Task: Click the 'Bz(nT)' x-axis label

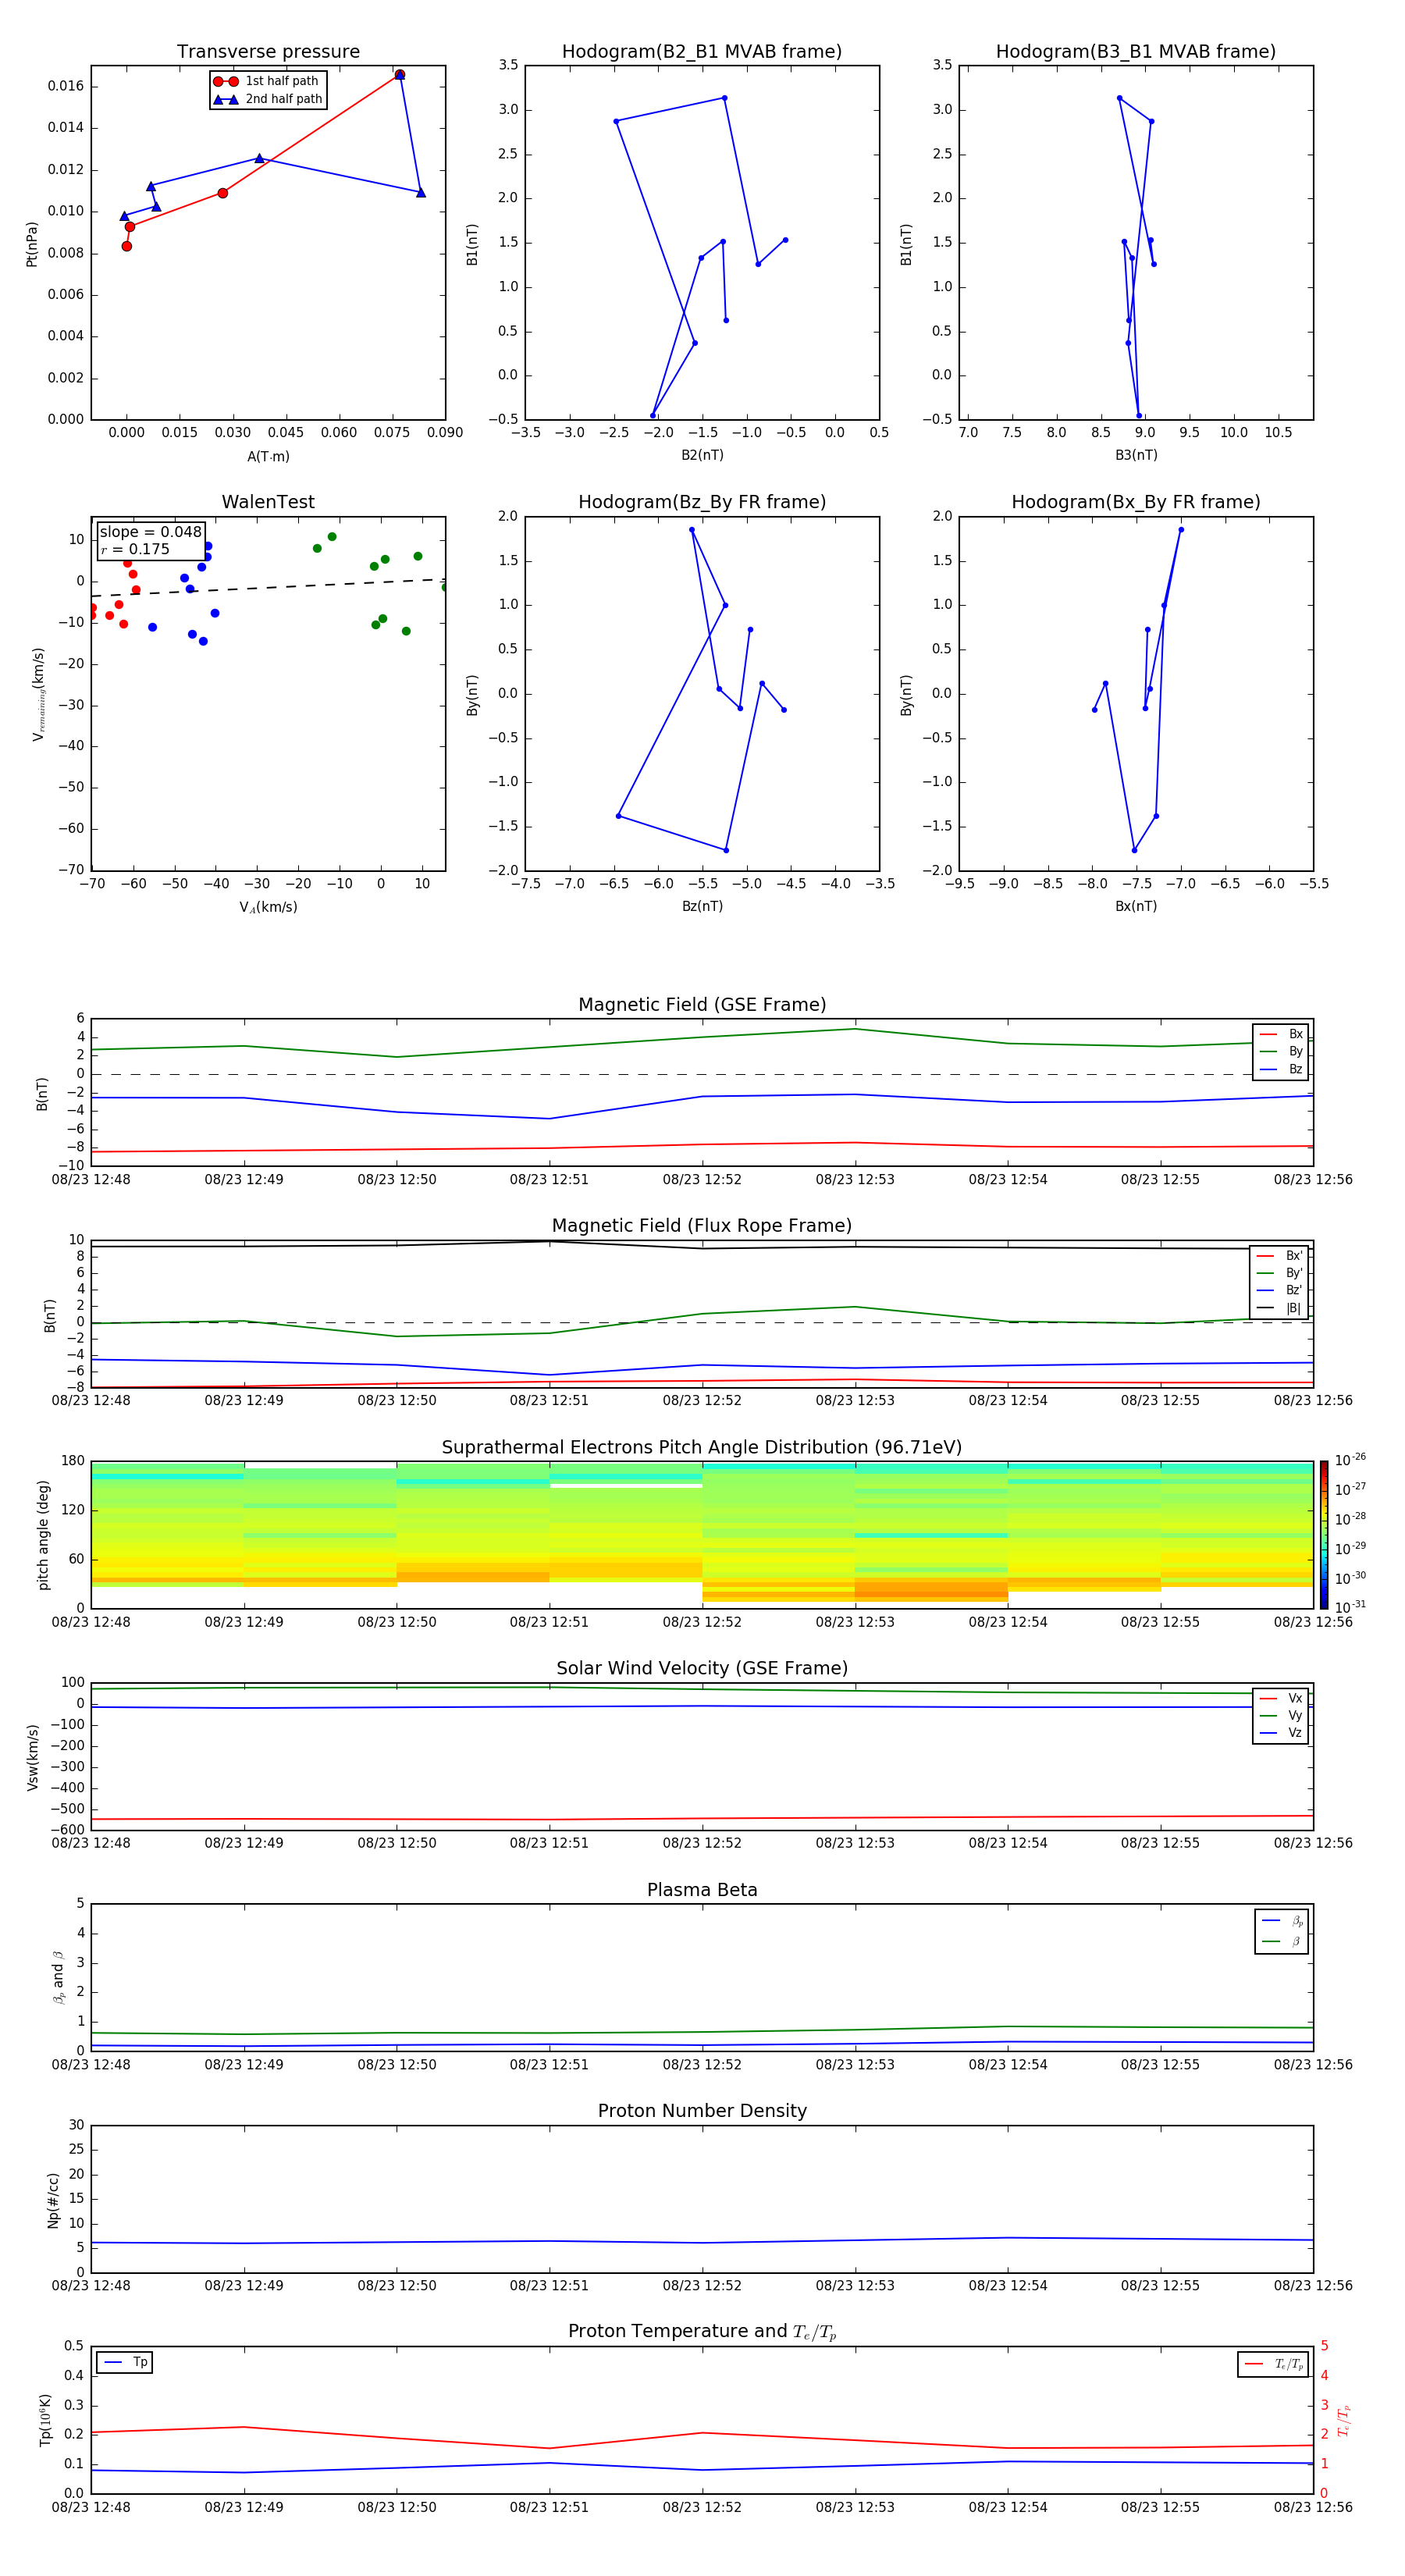Action: pos(702,906)
